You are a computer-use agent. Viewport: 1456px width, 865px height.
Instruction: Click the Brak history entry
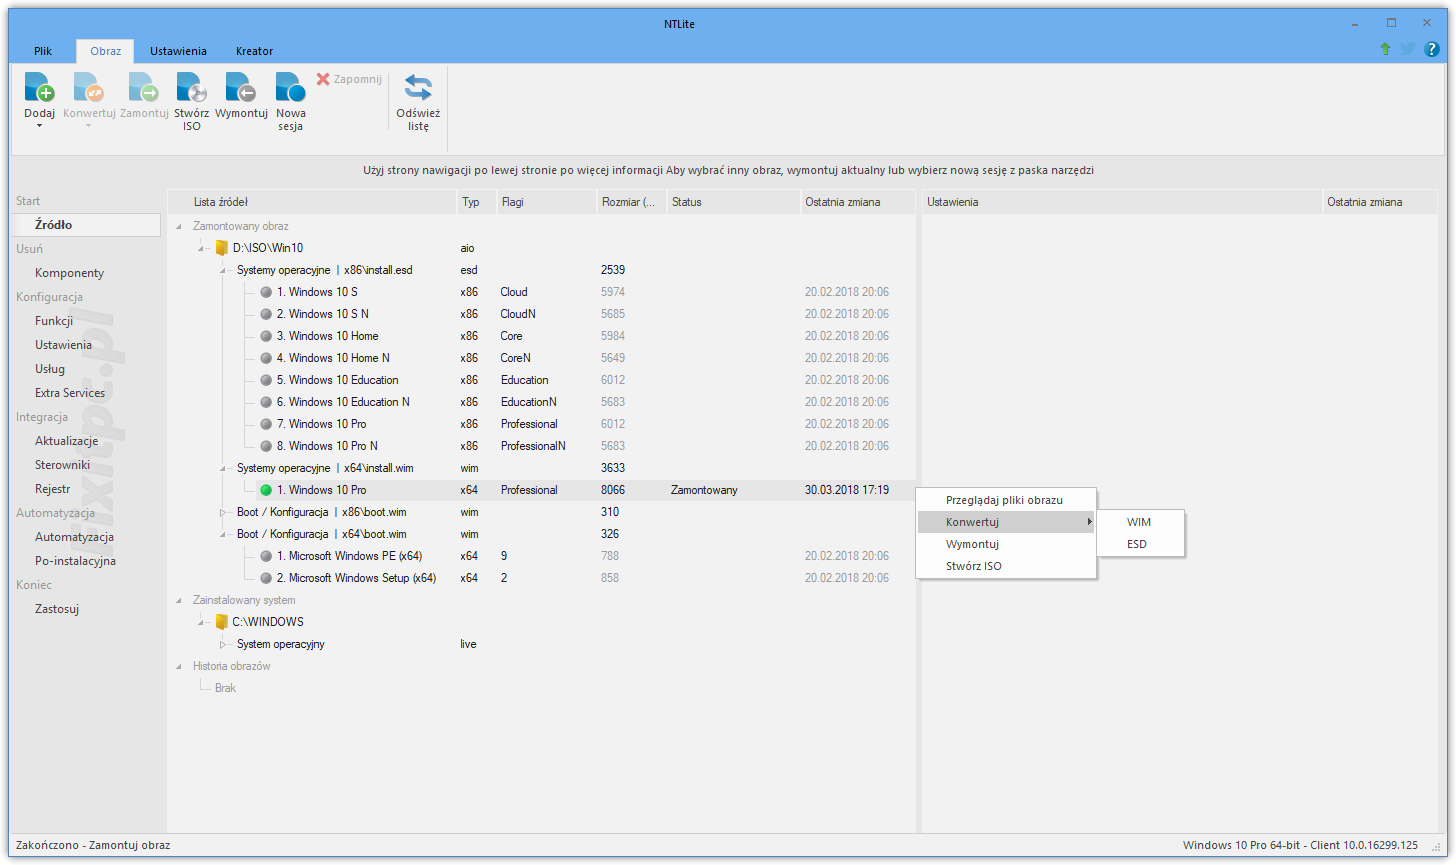225,688
